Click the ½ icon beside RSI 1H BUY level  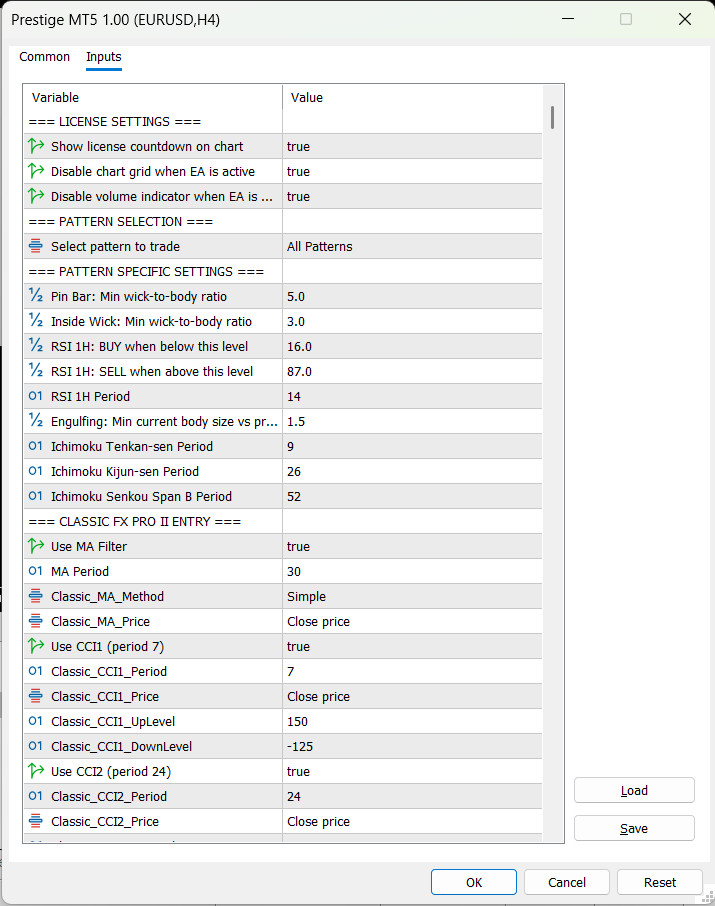[36, 346]
